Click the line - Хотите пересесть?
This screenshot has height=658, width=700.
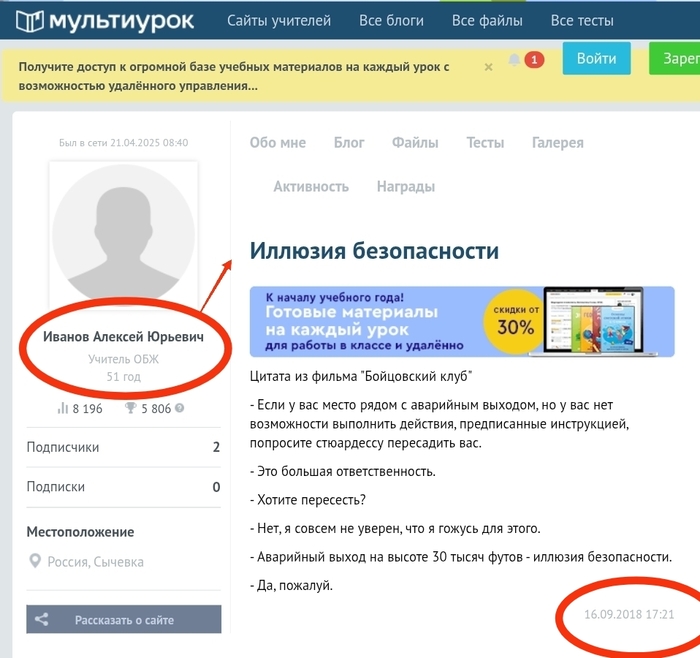click(308, 500)
